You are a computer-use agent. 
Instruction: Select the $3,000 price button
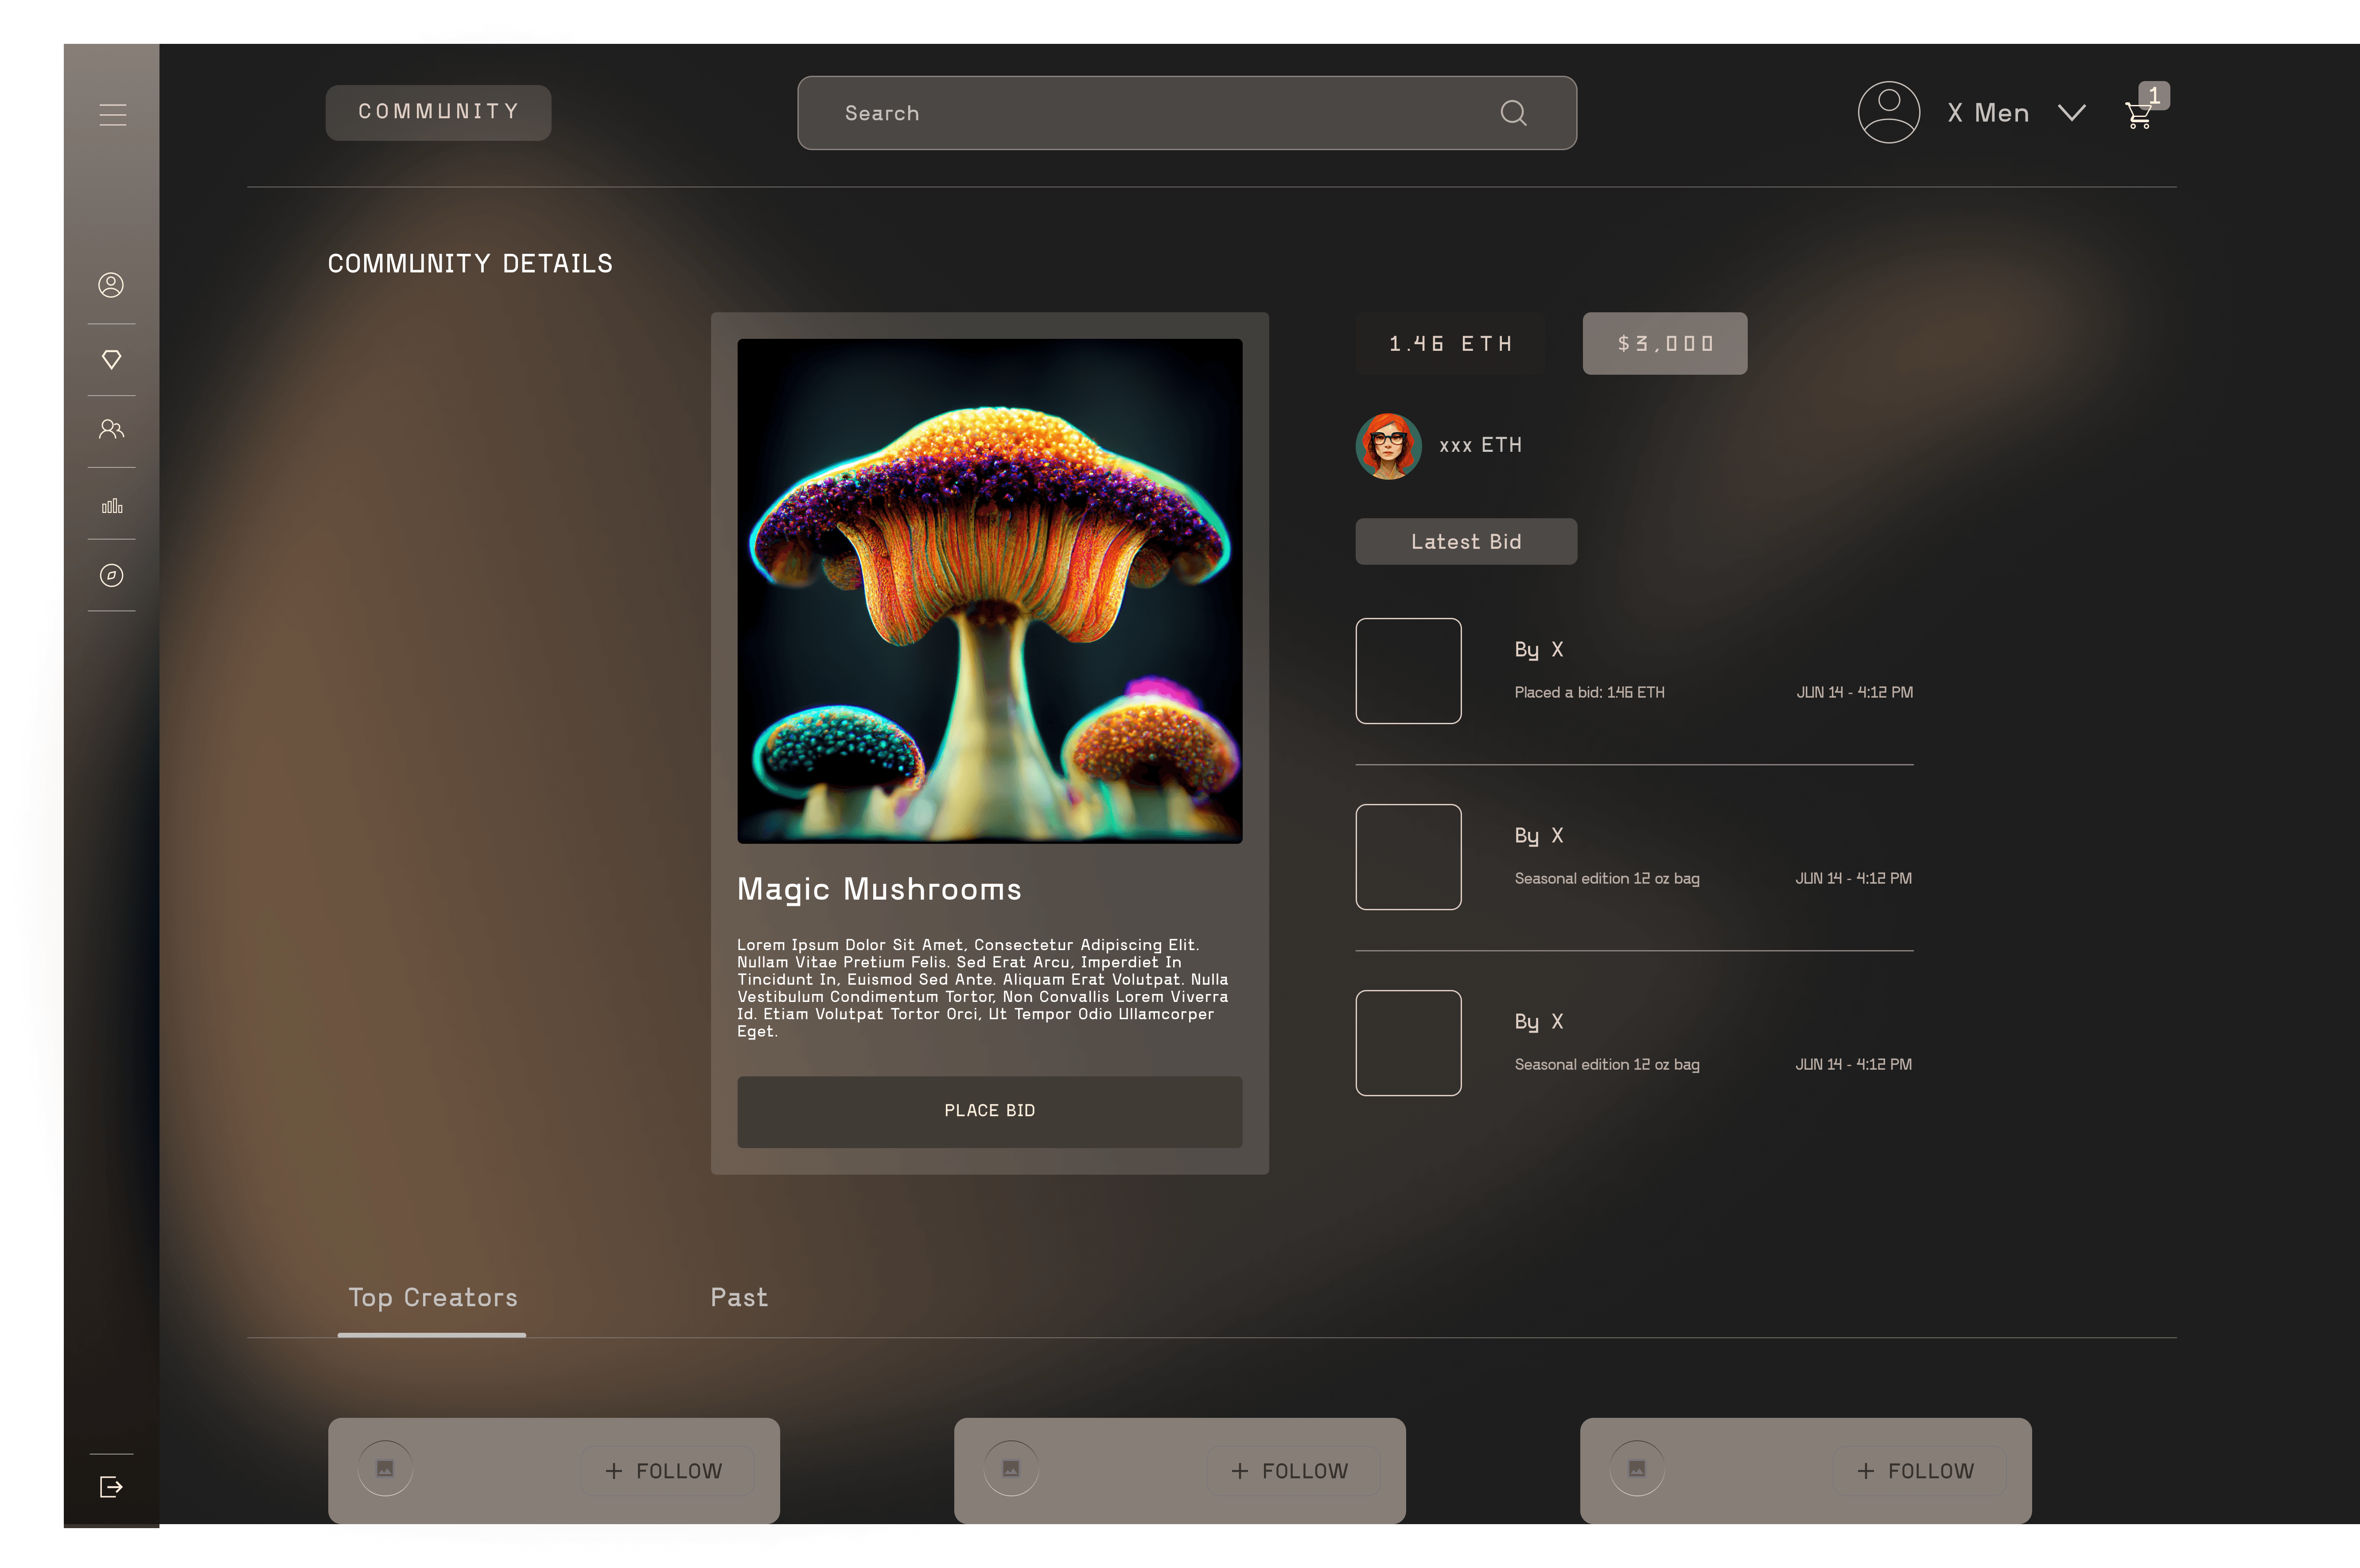click(x=1664, y=344)
